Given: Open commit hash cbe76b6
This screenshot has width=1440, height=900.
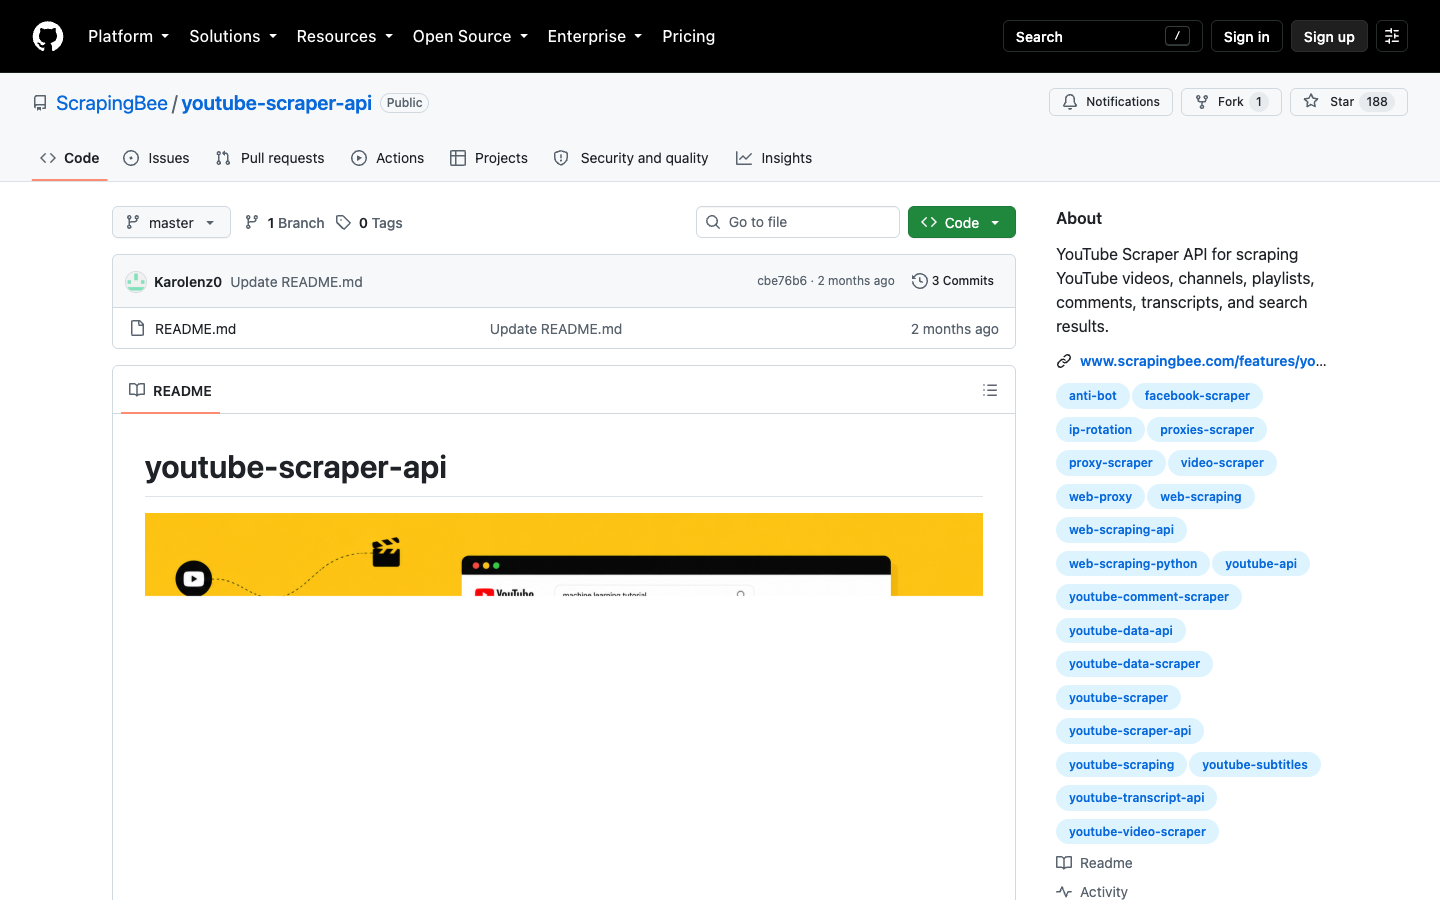Looking at the screenshot, I should pyautogui.click(x=782, y=281).
